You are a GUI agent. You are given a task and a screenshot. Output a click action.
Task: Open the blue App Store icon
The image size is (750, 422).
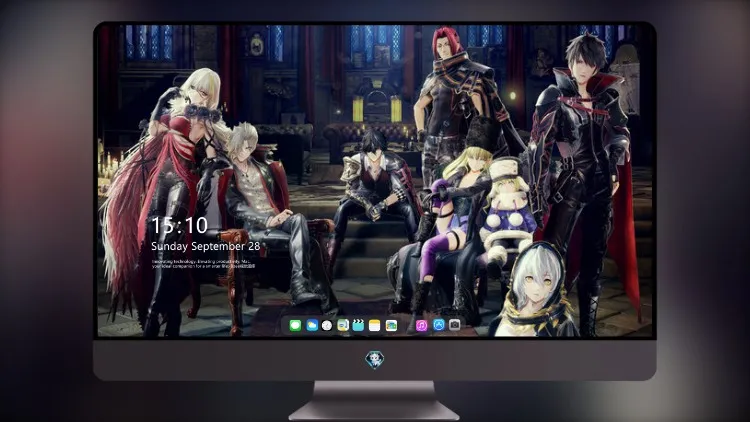pos(439,325)
